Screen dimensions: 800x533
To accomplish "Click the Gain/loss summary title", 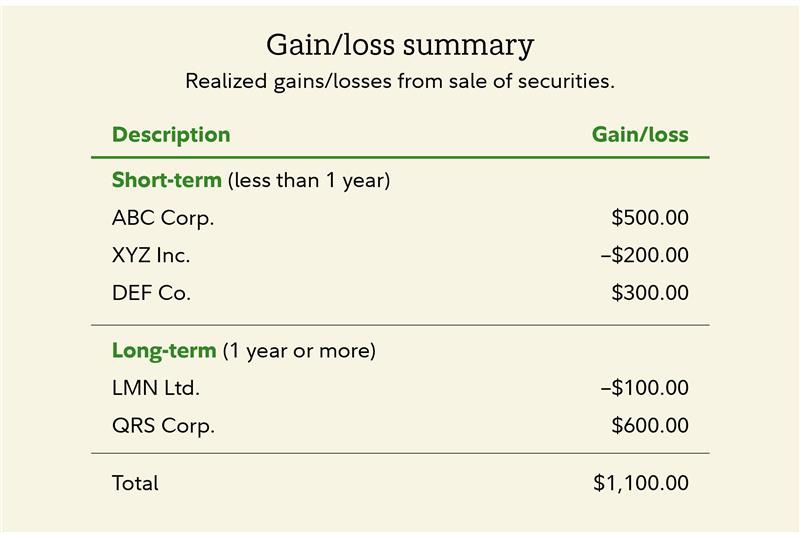I will [400, 46].
